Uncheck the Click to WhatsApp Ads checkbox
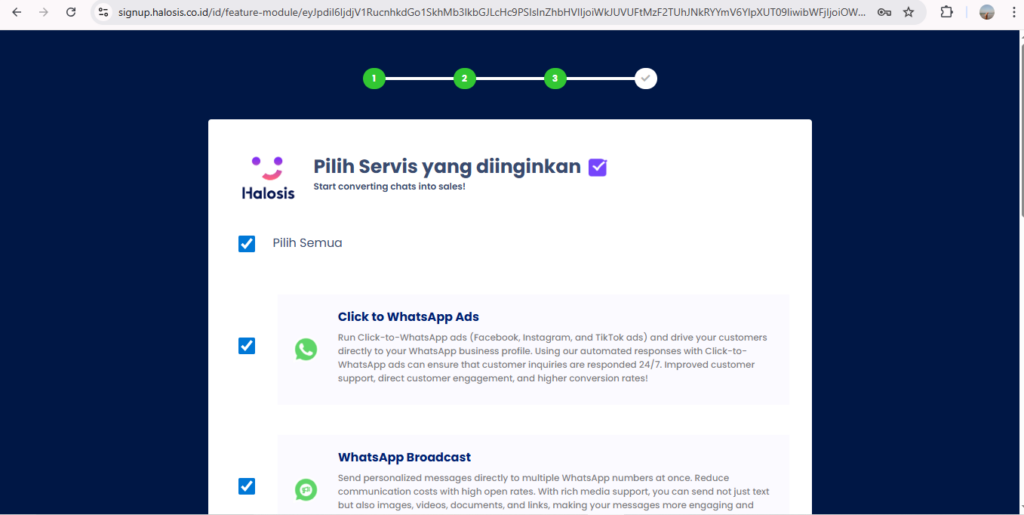 point(247,346)
